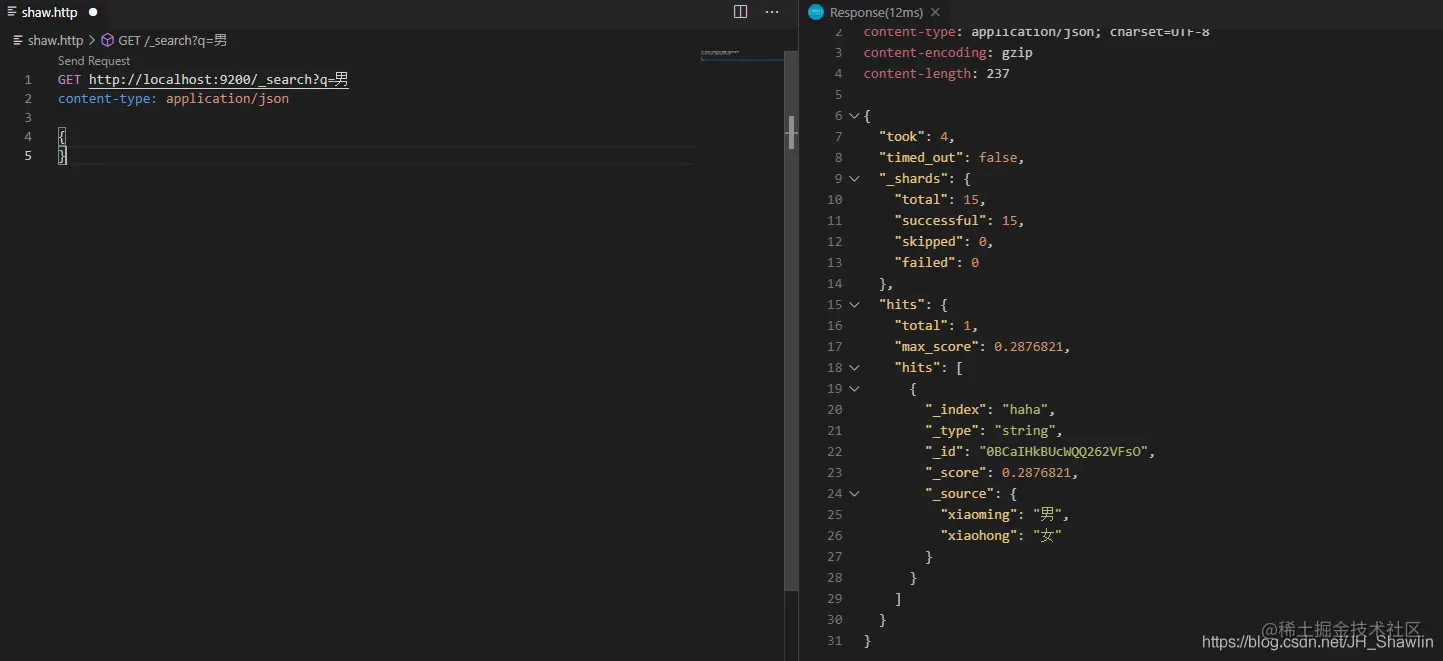
Task: Place cursor at closing brace on line 5
Action: coord(62,156)
